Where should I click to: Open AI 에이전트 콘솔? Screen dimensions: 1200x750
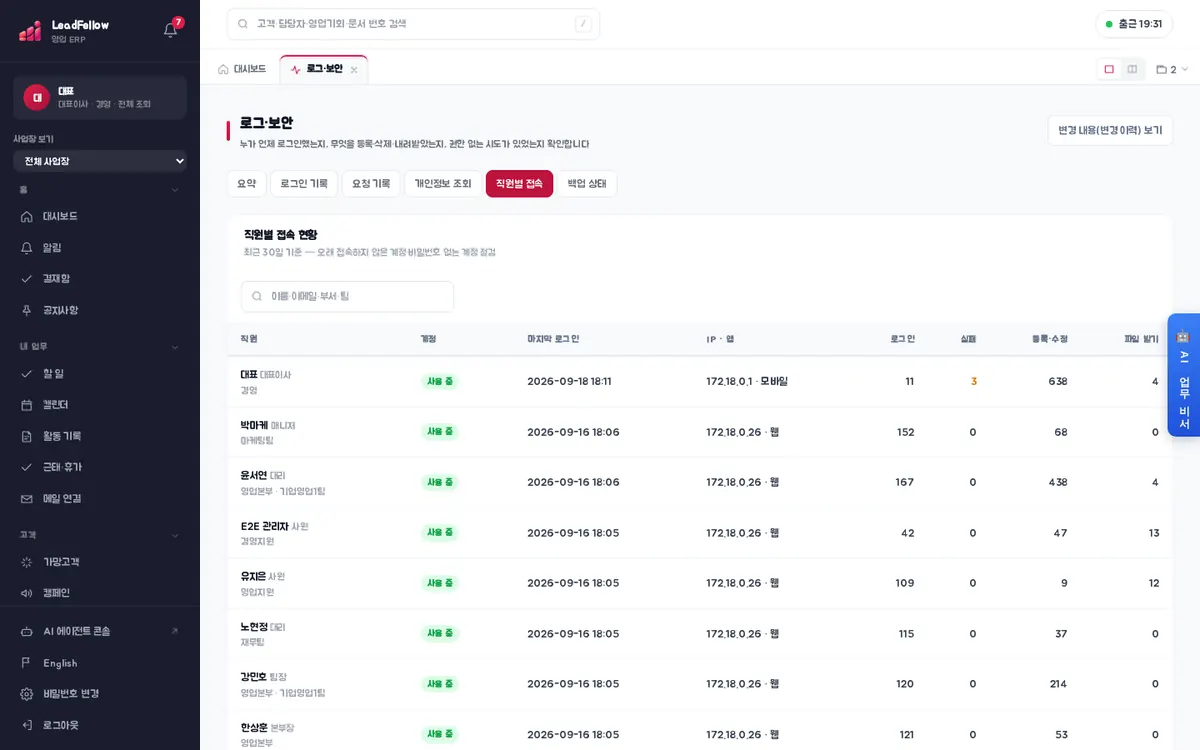(x=100, y=631)
